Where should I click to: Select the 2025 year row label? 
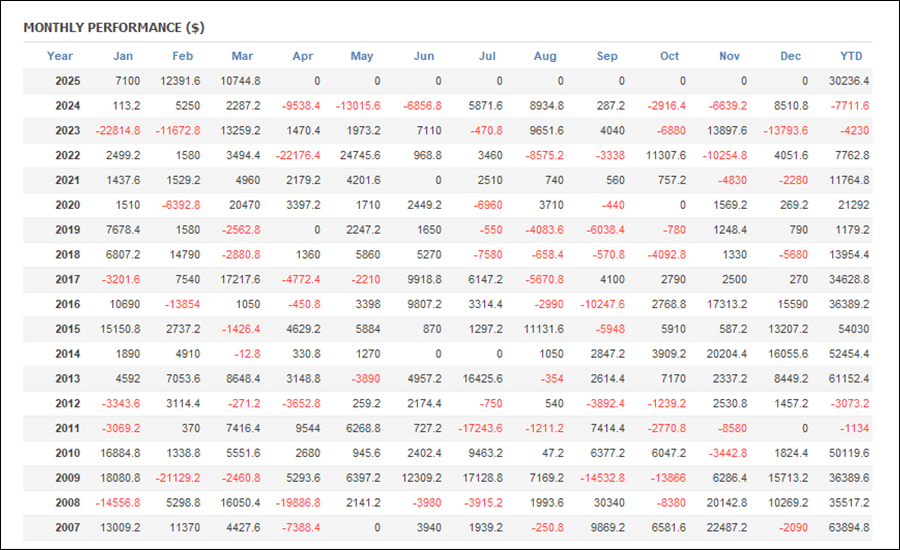(68, 81)
